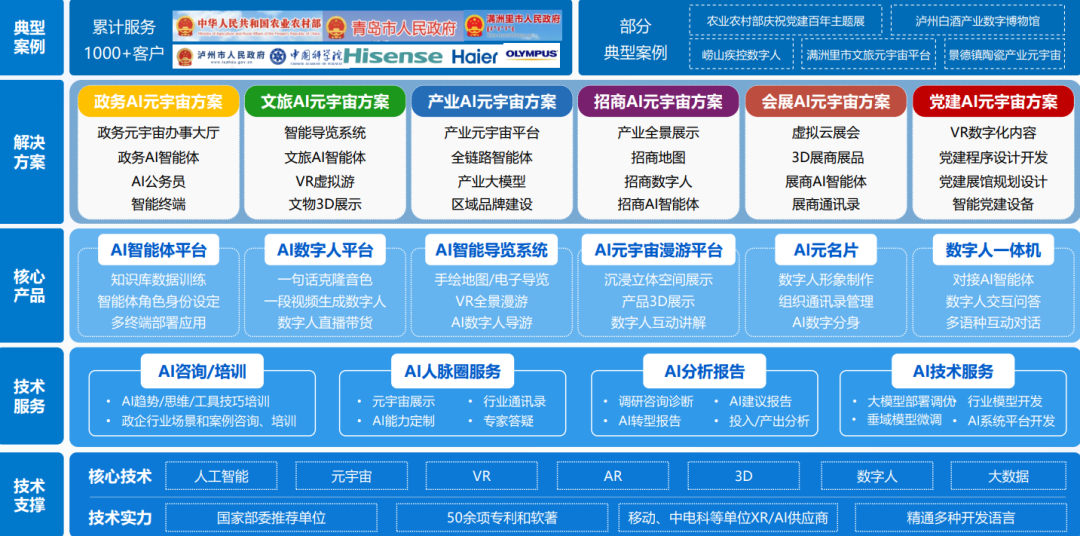Click the text 专家答疑
Image resolution: width=1080 pixels, height=536 pixels.
click(x=508, y=420)
